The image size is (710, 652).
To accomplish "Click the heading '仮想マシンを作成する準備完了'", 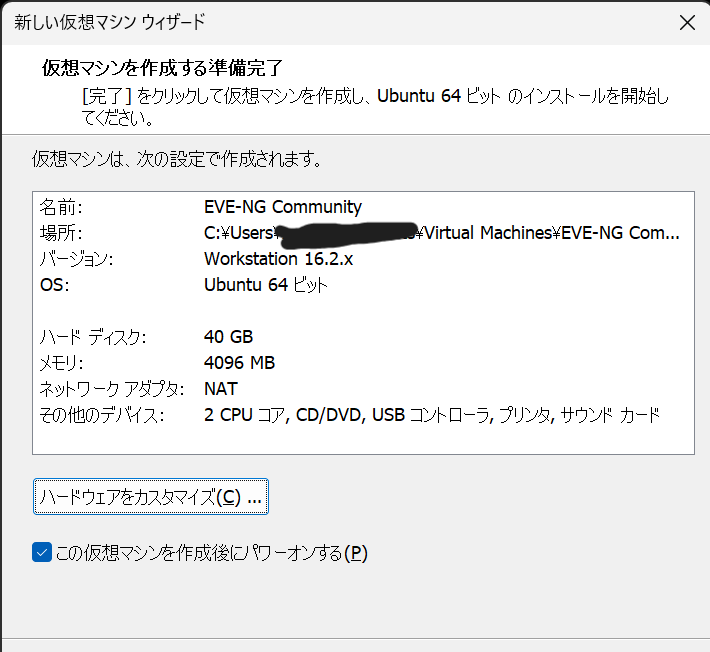I will [162, 68].
